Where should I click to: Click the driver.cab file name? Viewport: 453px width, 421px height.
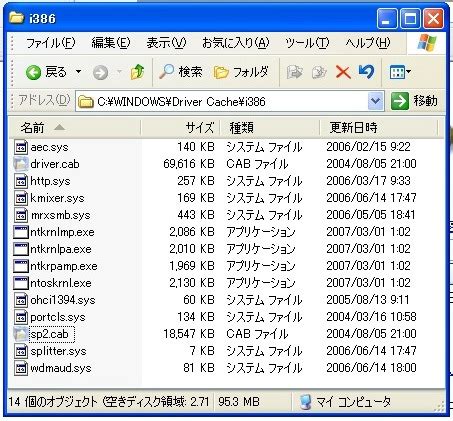tap(55, 164)
